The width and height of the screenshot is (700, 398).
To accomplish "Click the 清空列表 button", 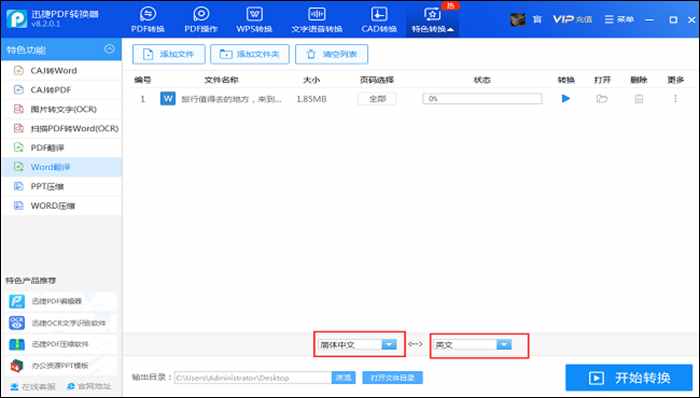I will click(332, 54).
